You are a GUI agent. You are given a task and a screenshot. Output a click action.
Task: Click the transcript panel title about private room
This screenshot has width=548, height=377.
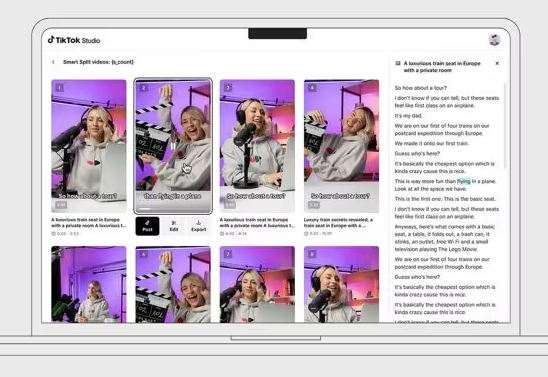tap(442, 67)
